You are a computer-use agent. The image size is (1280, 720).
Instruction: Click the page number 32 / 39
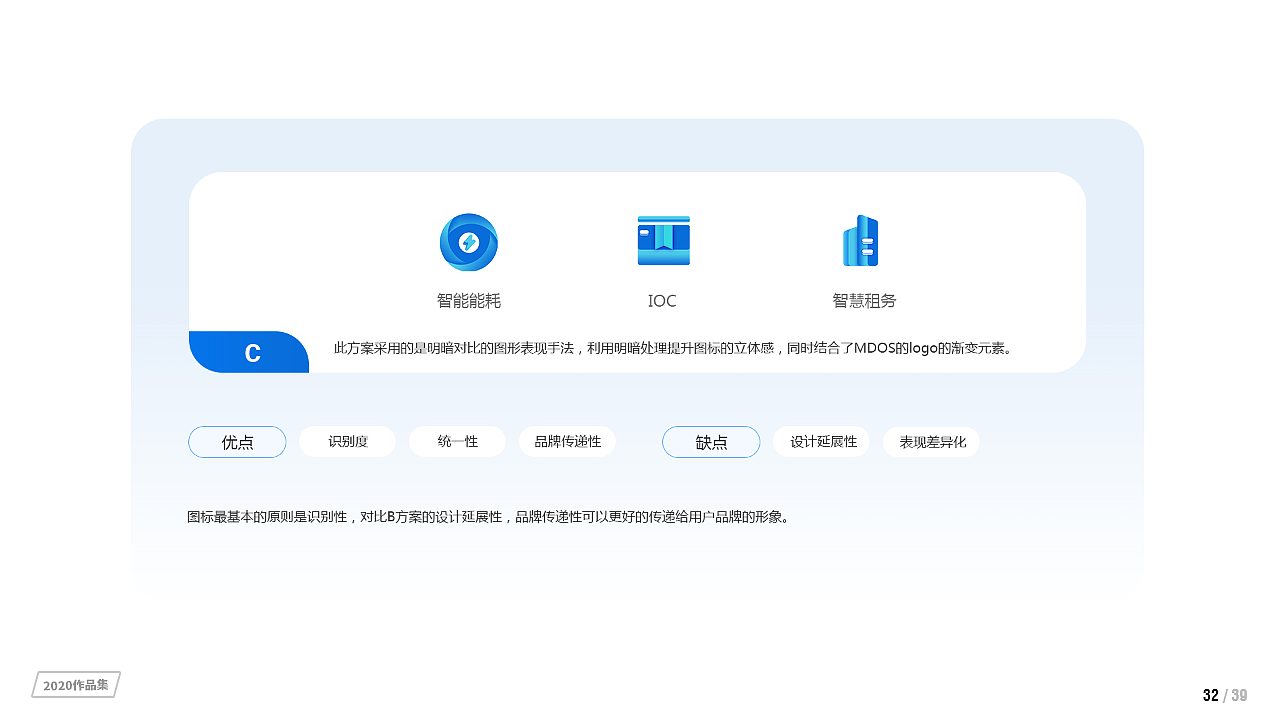[1225, 696]
